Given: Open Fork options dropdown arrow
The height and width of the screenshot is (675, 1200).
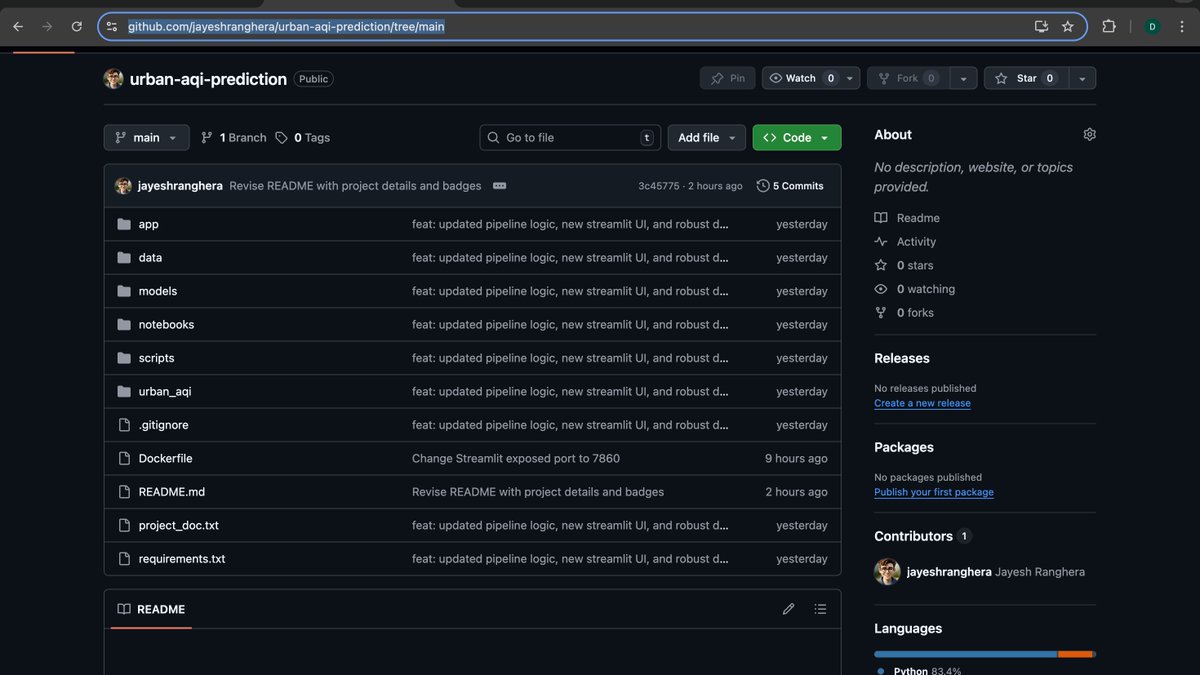Looking at the screenshot, I should [963, 78].
